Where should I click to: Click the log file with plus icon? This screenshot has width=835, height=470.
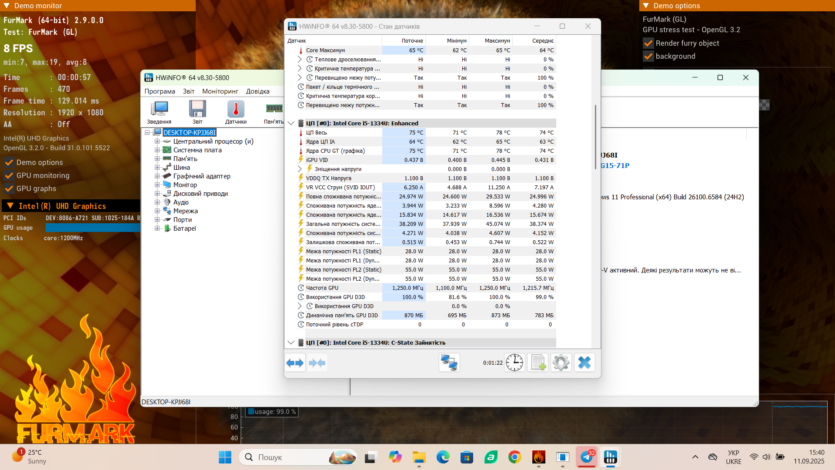538,363
